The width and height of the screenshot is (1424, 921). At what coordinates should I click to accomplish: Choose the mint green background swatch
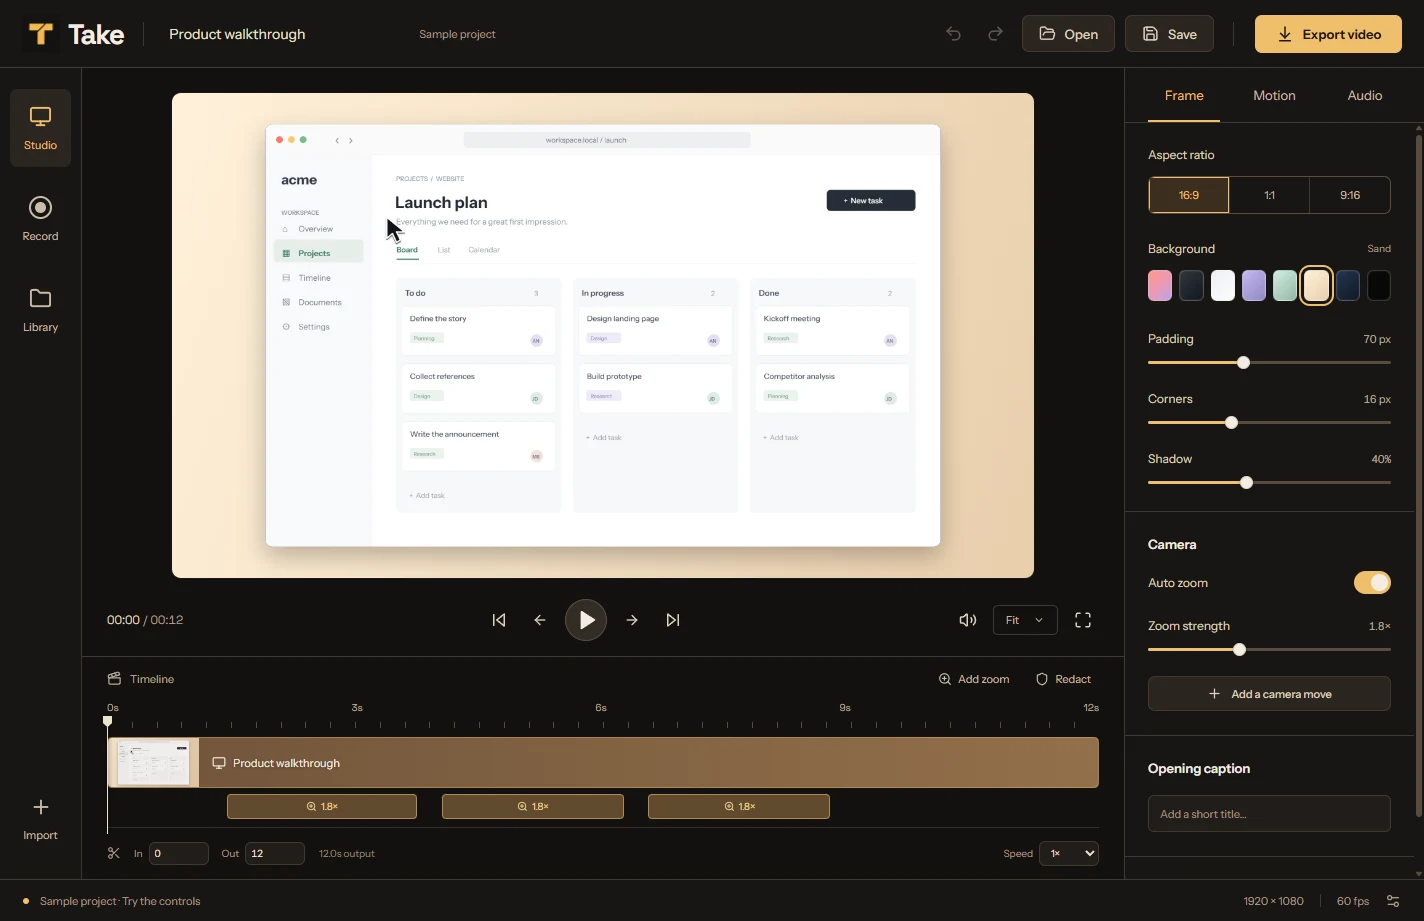point(1285,286)
